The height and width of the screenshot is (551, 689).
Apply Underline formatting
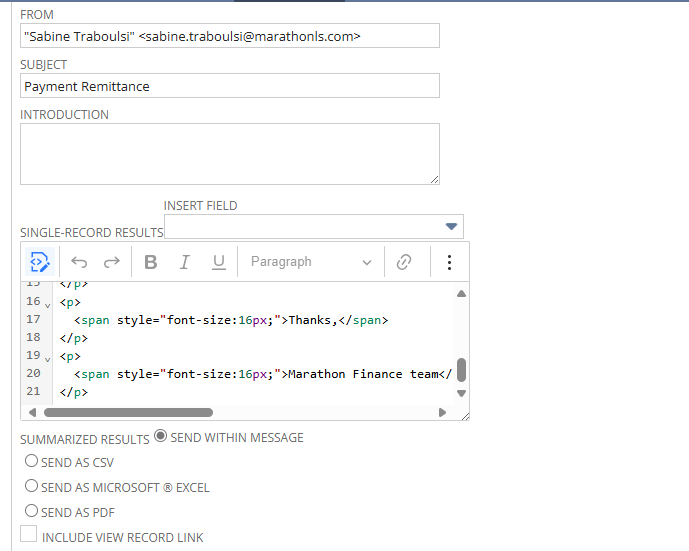coord(218,262)
